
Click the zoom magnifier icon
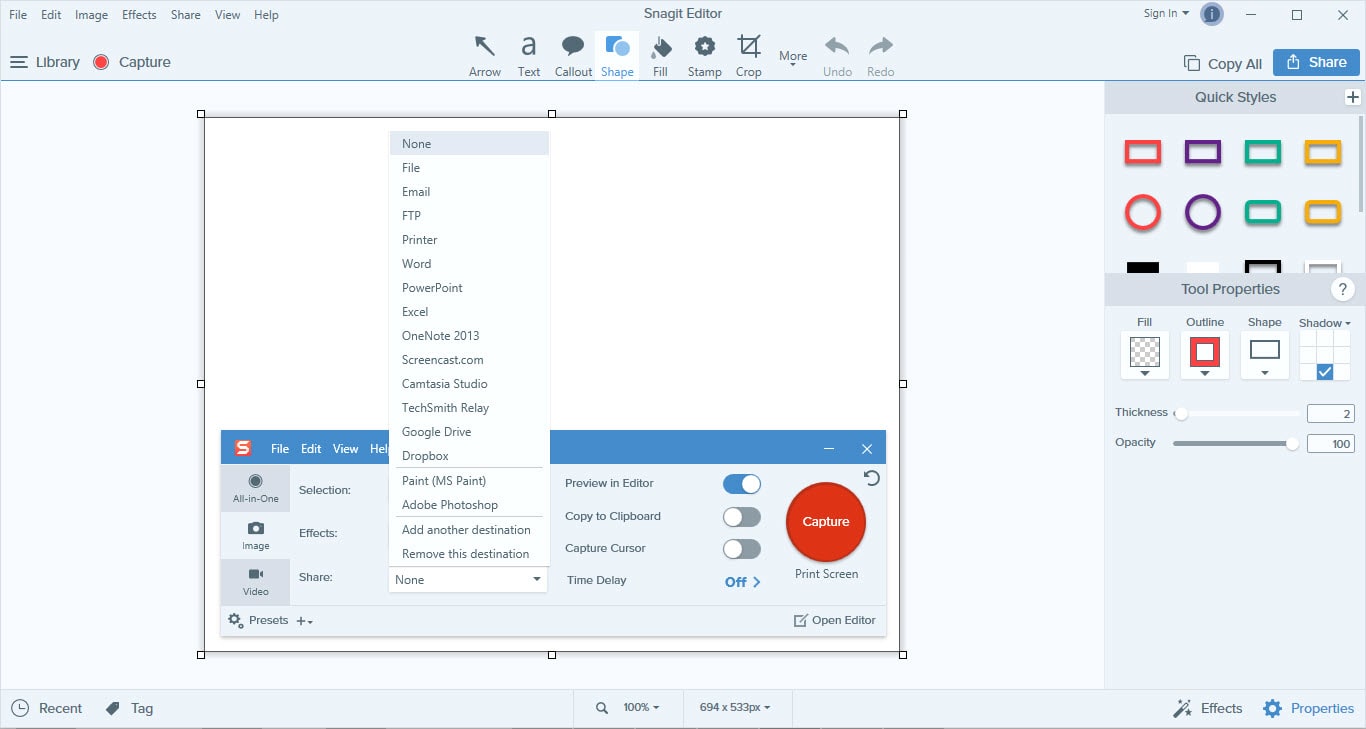click(602, 708)
